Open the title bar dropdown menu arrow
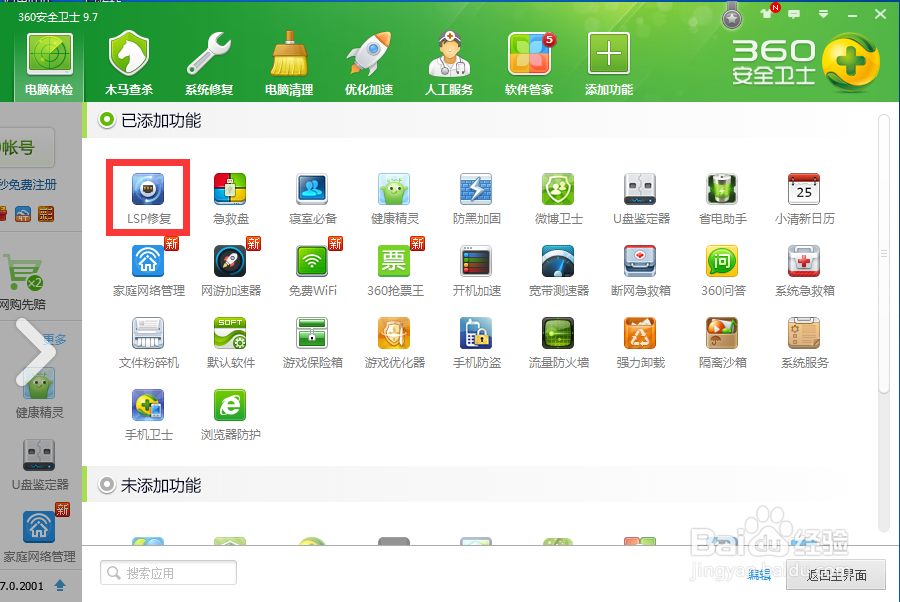 pos(823,14)
